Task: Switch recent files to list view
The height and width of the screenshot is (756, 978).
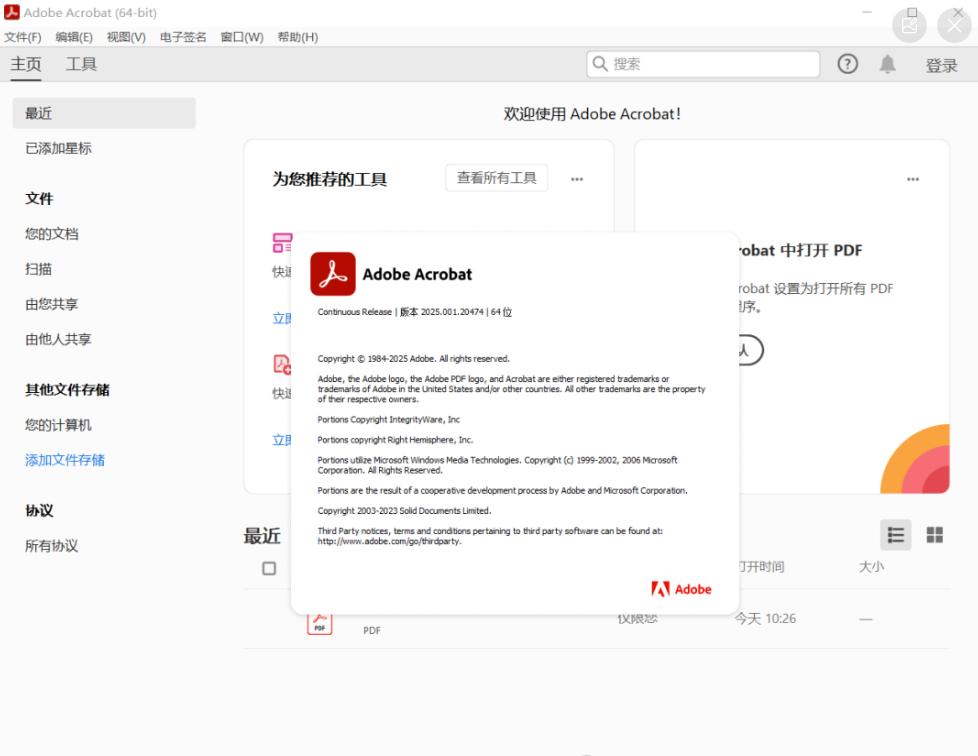Action: [x=896, y=535]
